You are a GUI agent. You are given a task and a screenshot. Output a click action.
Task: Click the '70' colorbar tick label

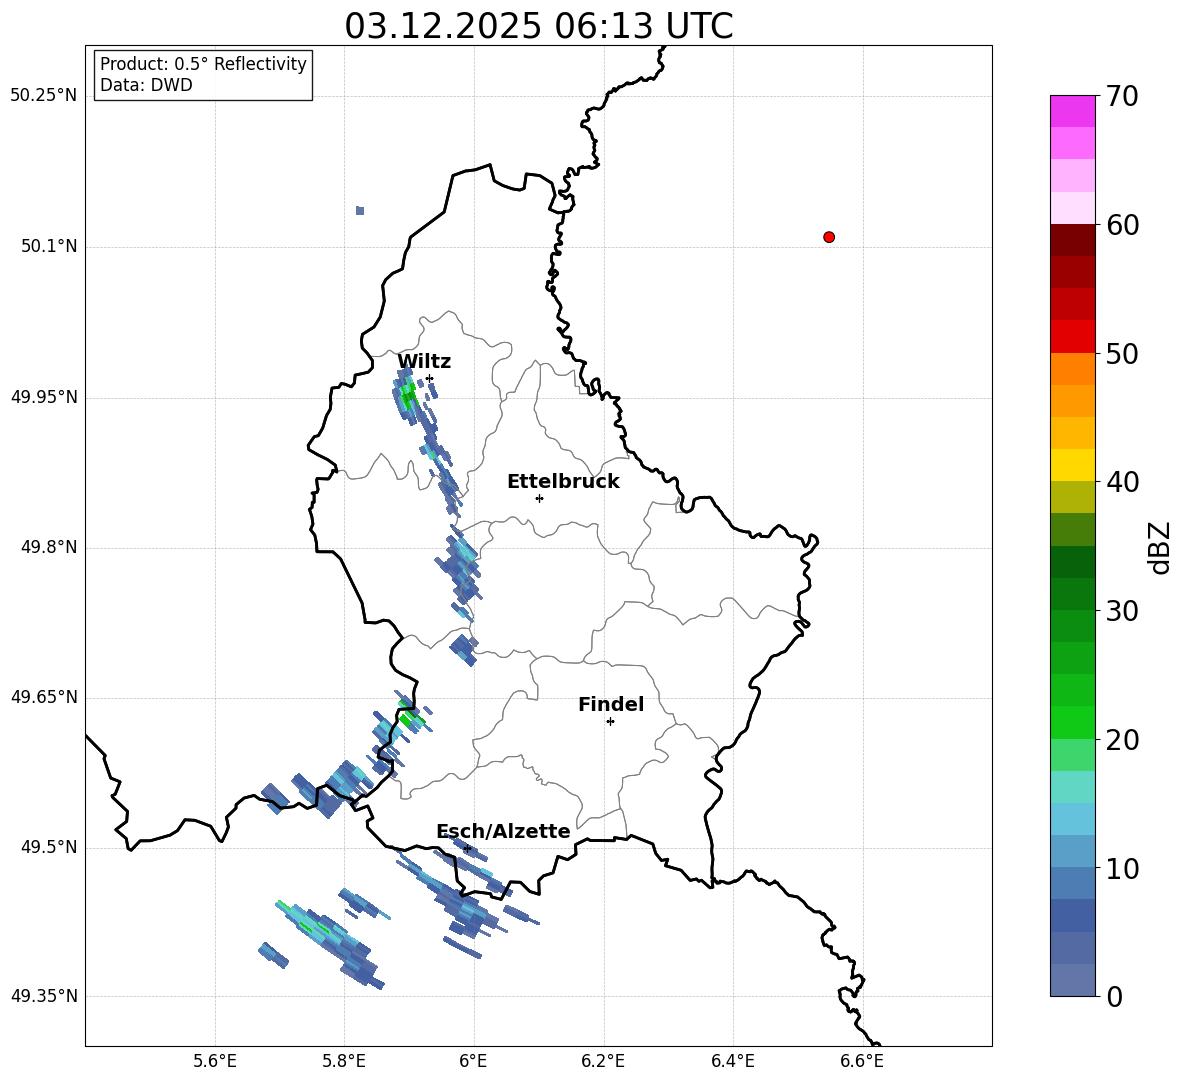pyautogui.click(x=1122, y=96)
